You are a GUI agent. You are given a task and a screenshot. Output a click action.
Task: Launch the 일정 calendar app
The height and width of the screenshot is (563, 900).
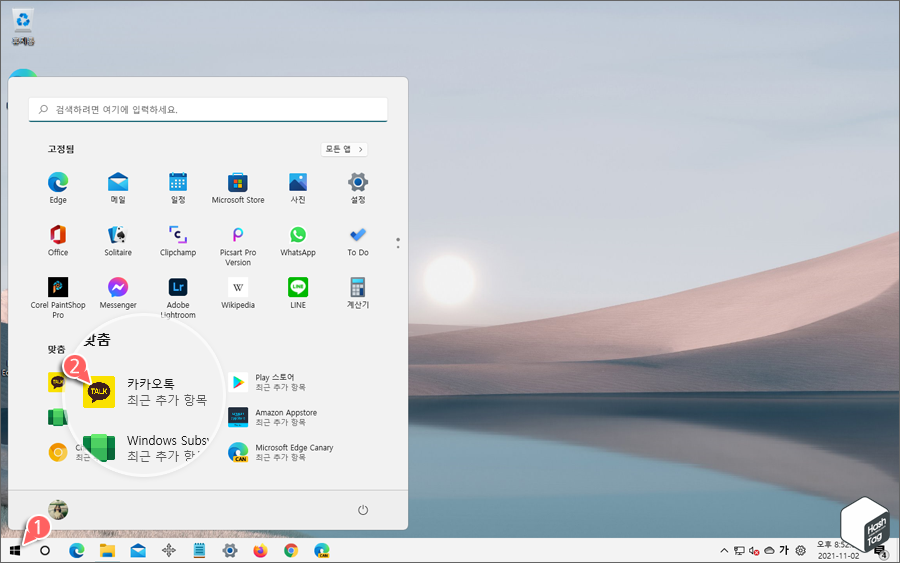tap(178, 188)
